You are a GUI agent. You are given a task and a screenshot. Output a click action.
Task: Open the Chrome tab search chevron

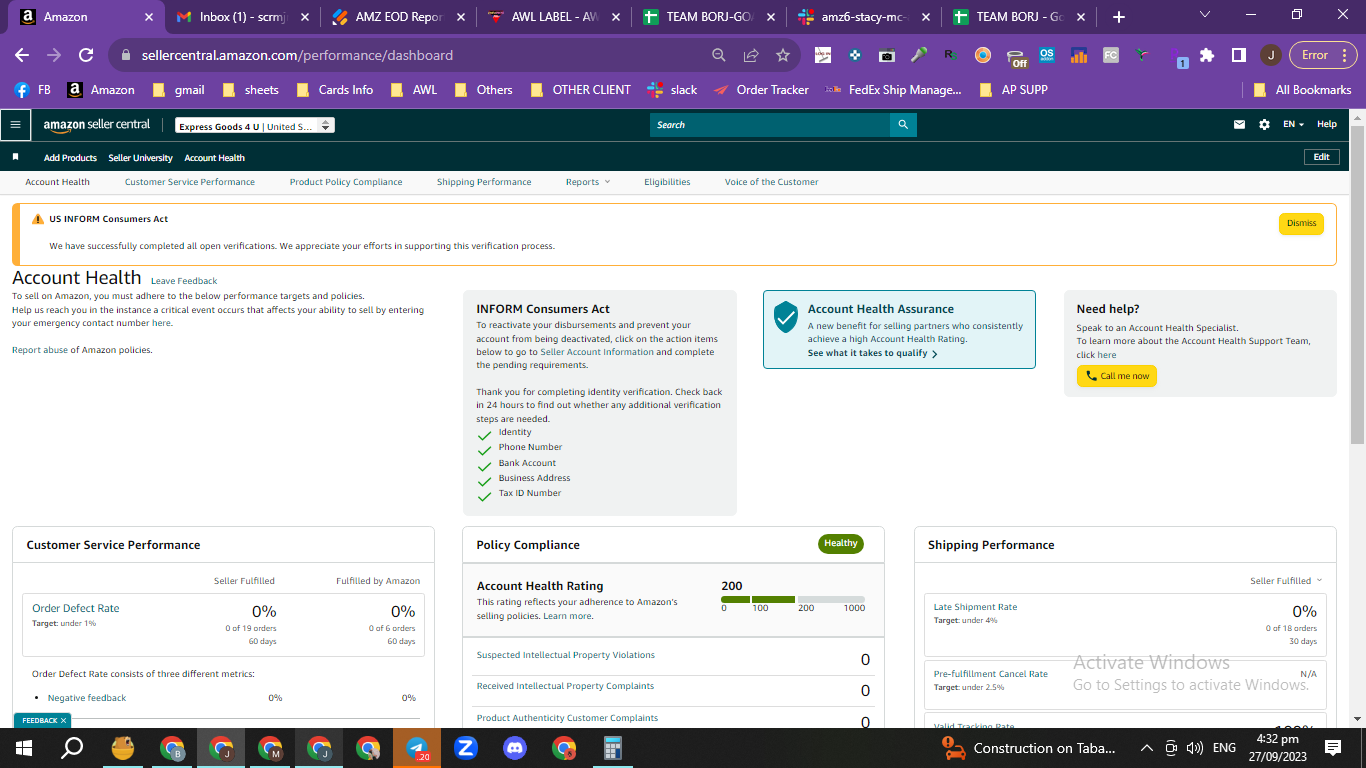tap(1204, 15)
